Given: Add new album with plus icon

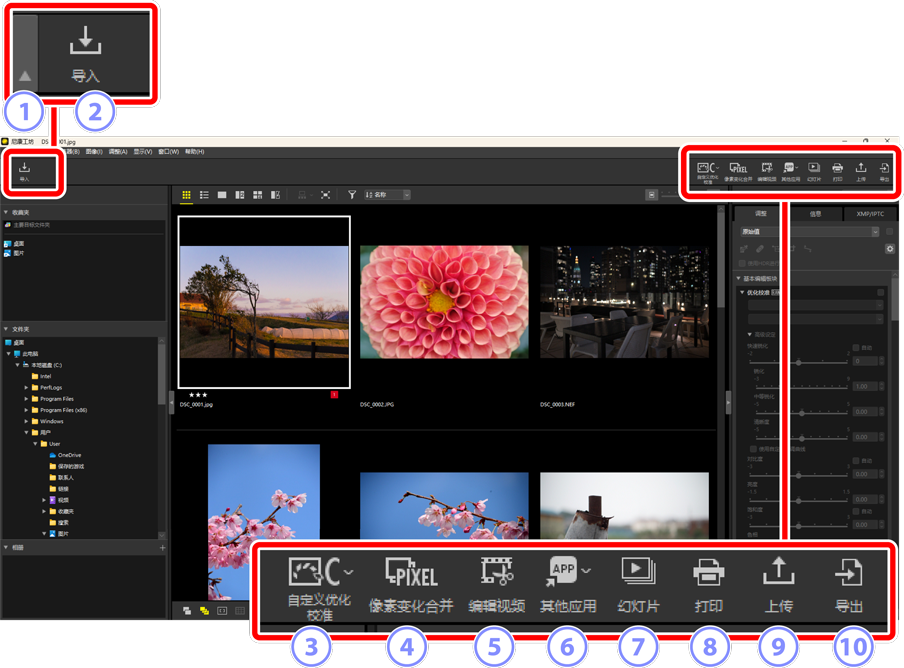Looking at the screenshot, I should [162, 548].
